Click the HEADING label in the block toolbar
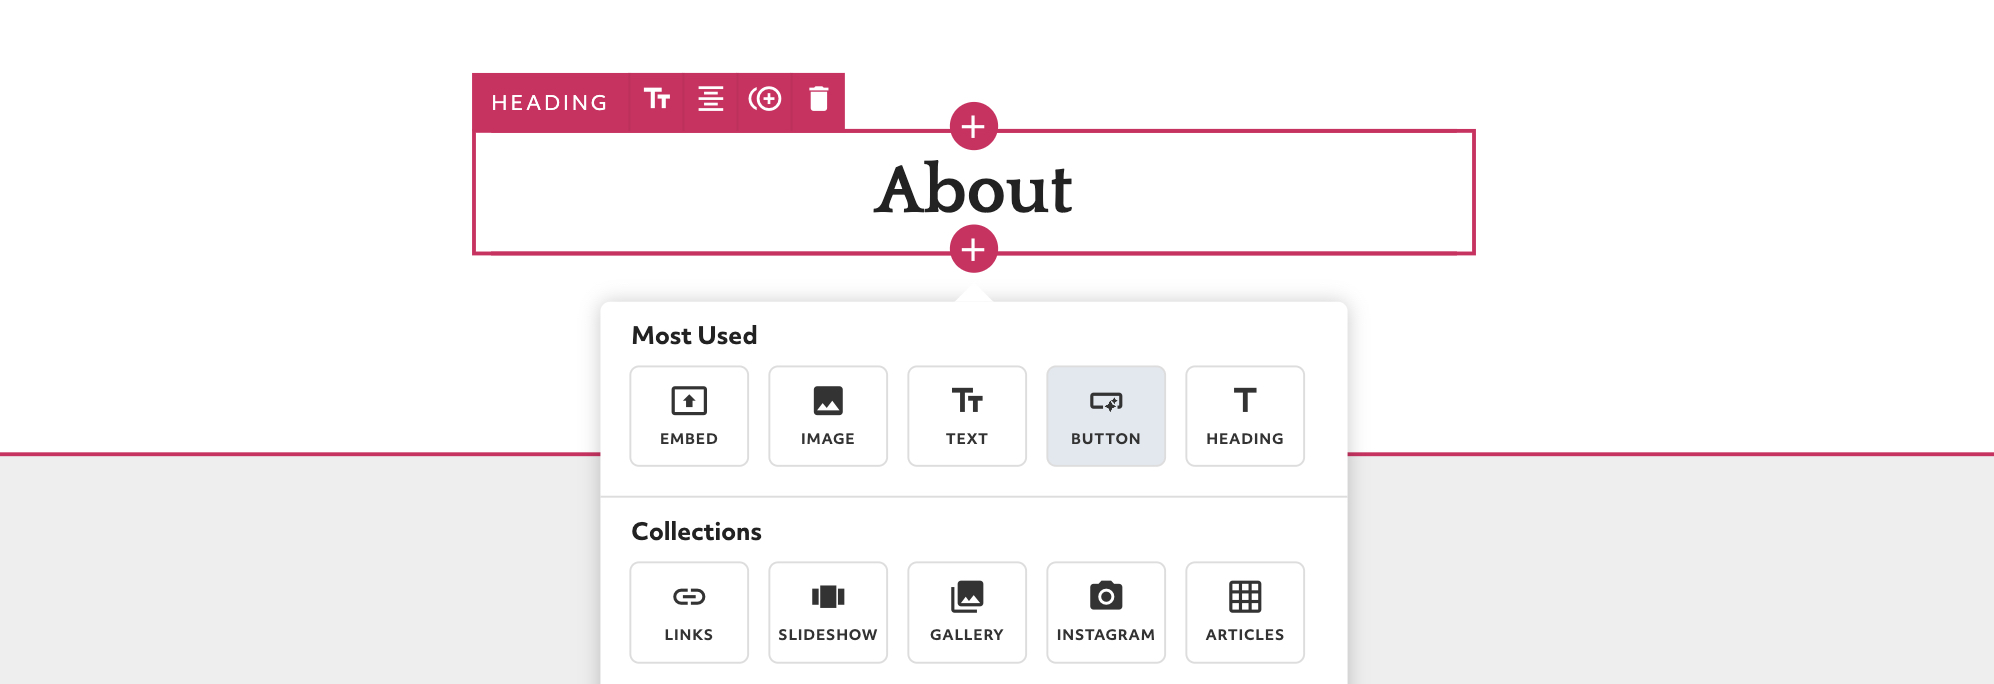1994x684 pixels. pyautogui.click(x=549, y=102)
